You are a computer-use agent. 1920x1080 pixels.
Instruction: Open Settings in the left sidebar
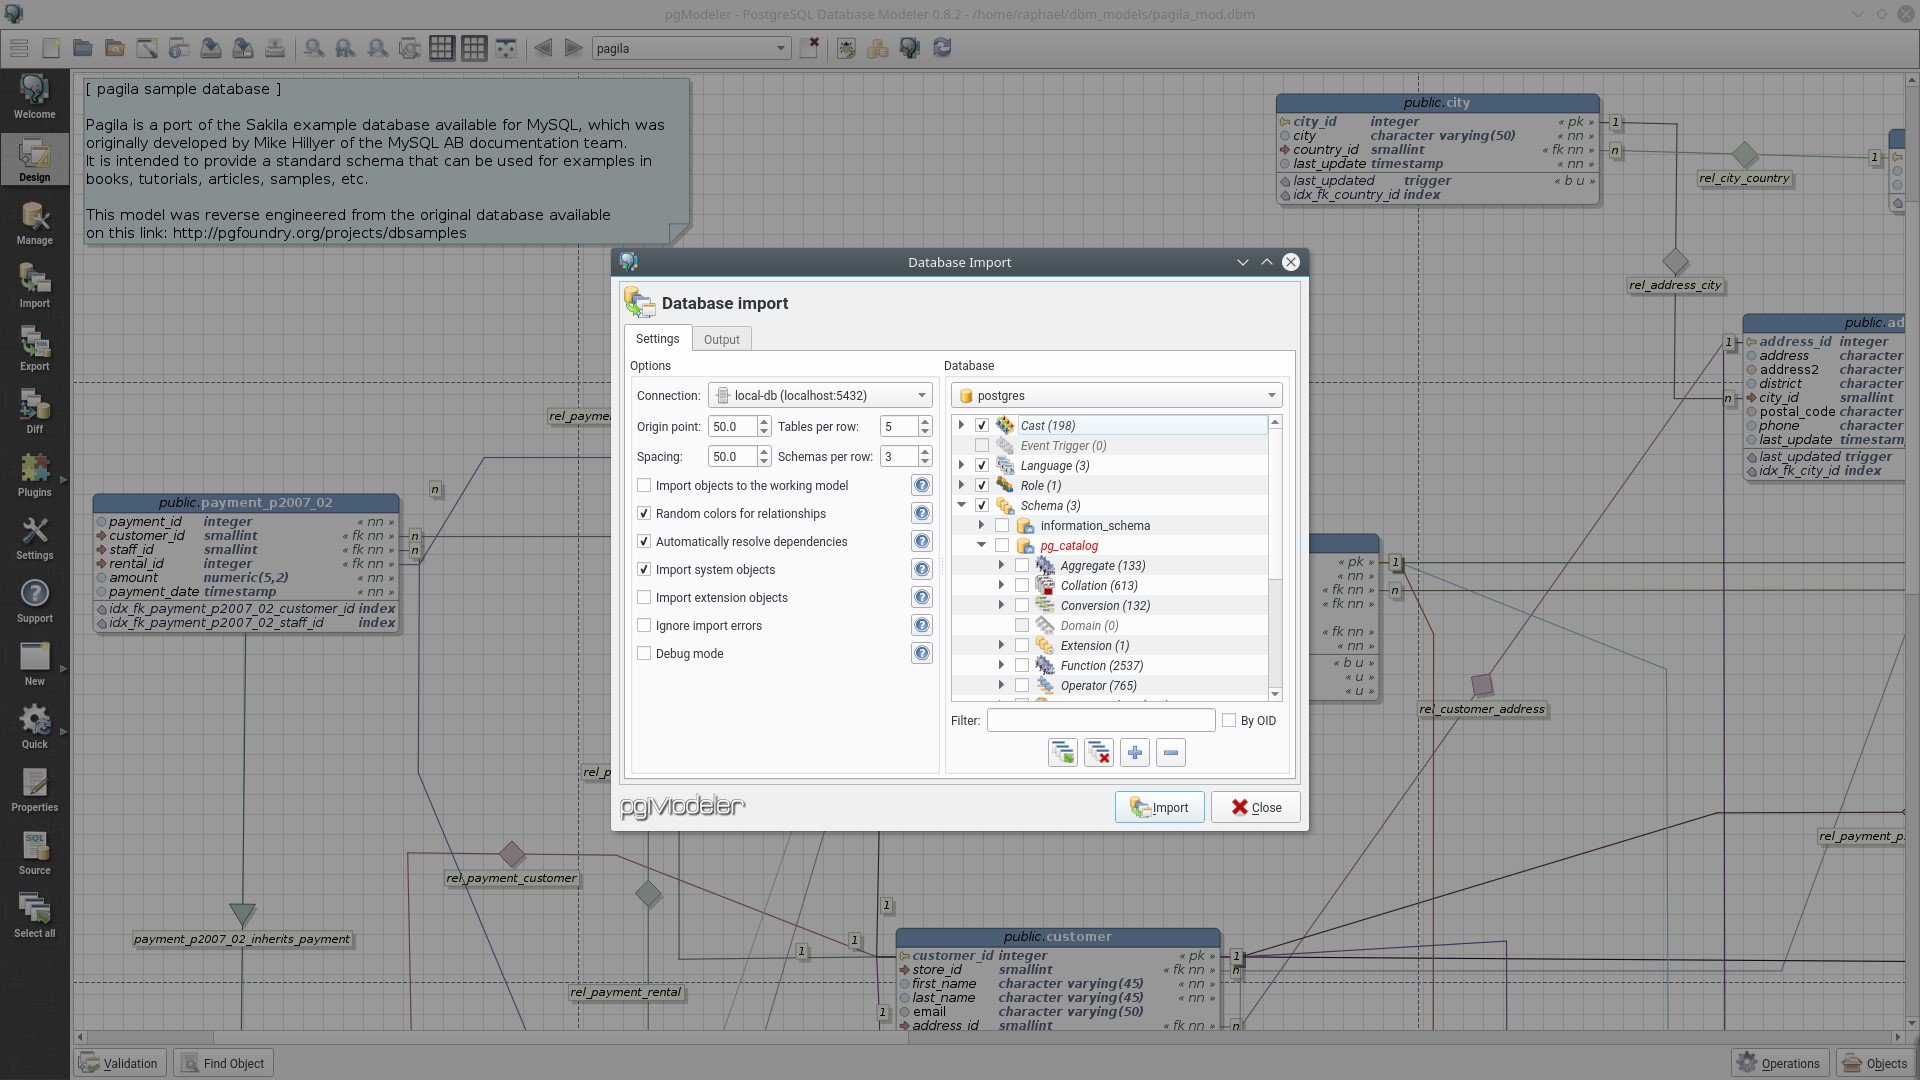(x=34, y=538)
